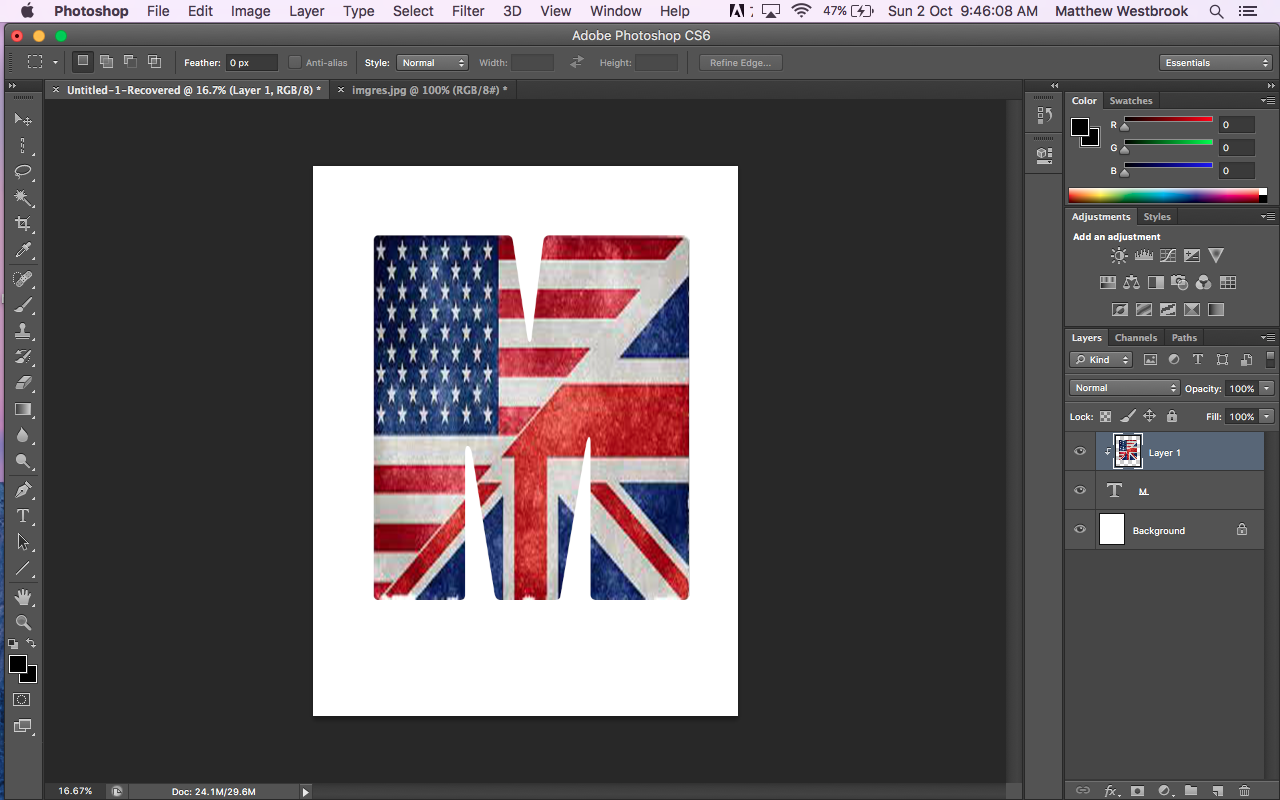
Task: Select the Path Selection tool
Action: pos(22,543)
